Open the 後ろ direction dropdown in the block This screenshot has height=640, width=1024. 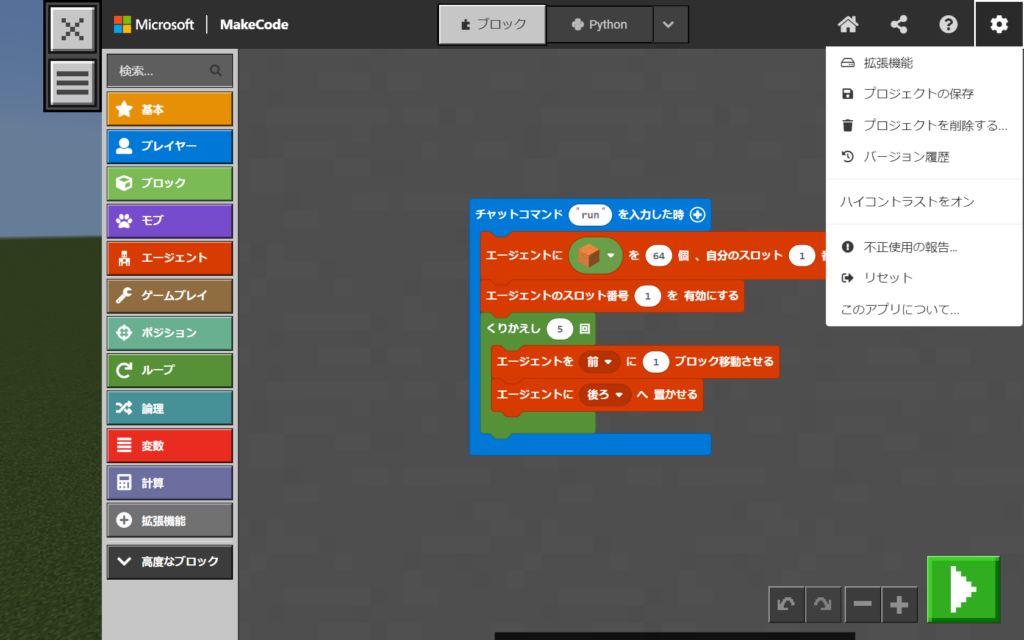pos(605,395)
